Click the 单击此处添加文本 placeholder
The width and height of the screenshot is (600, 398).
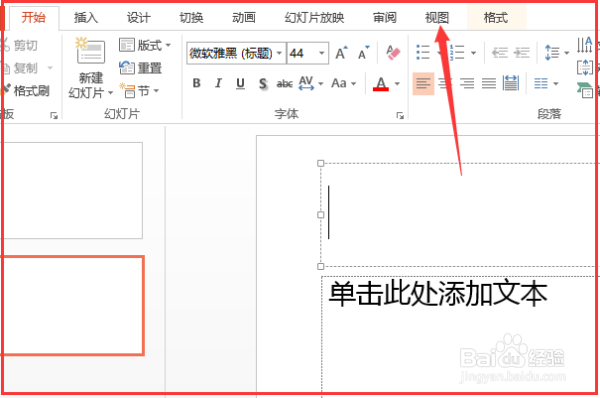(x=438, y=294)
